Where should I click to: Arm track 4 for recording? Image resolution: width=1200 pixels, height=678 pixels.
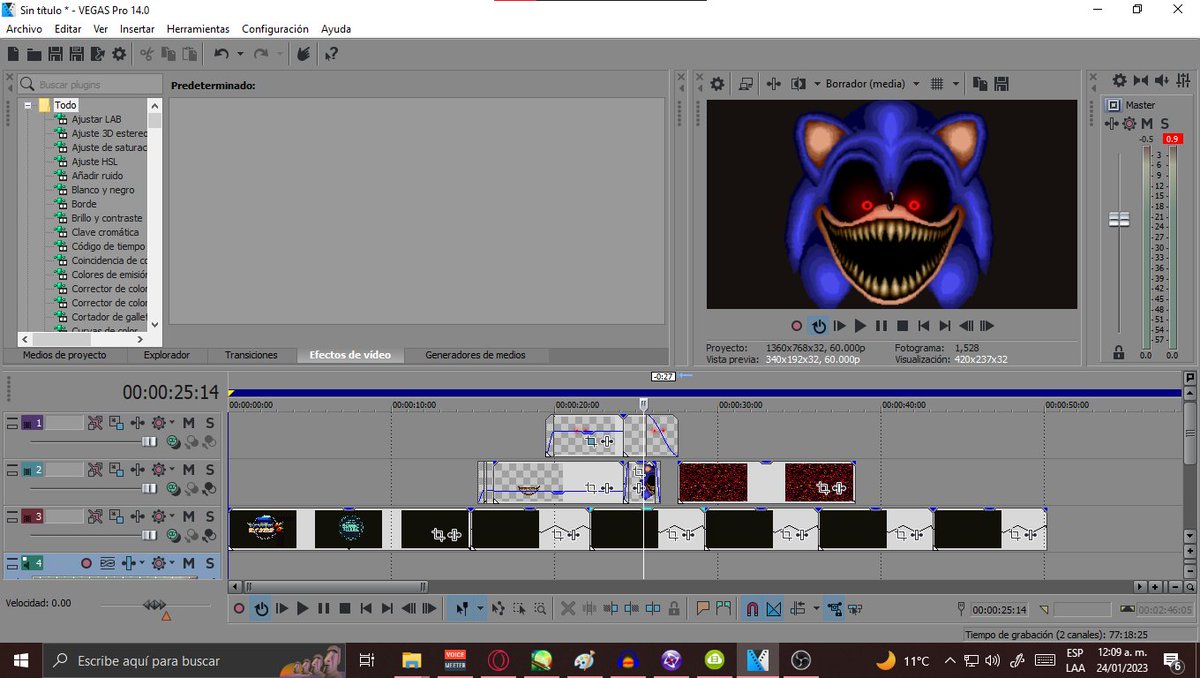[x=87, y=564]
